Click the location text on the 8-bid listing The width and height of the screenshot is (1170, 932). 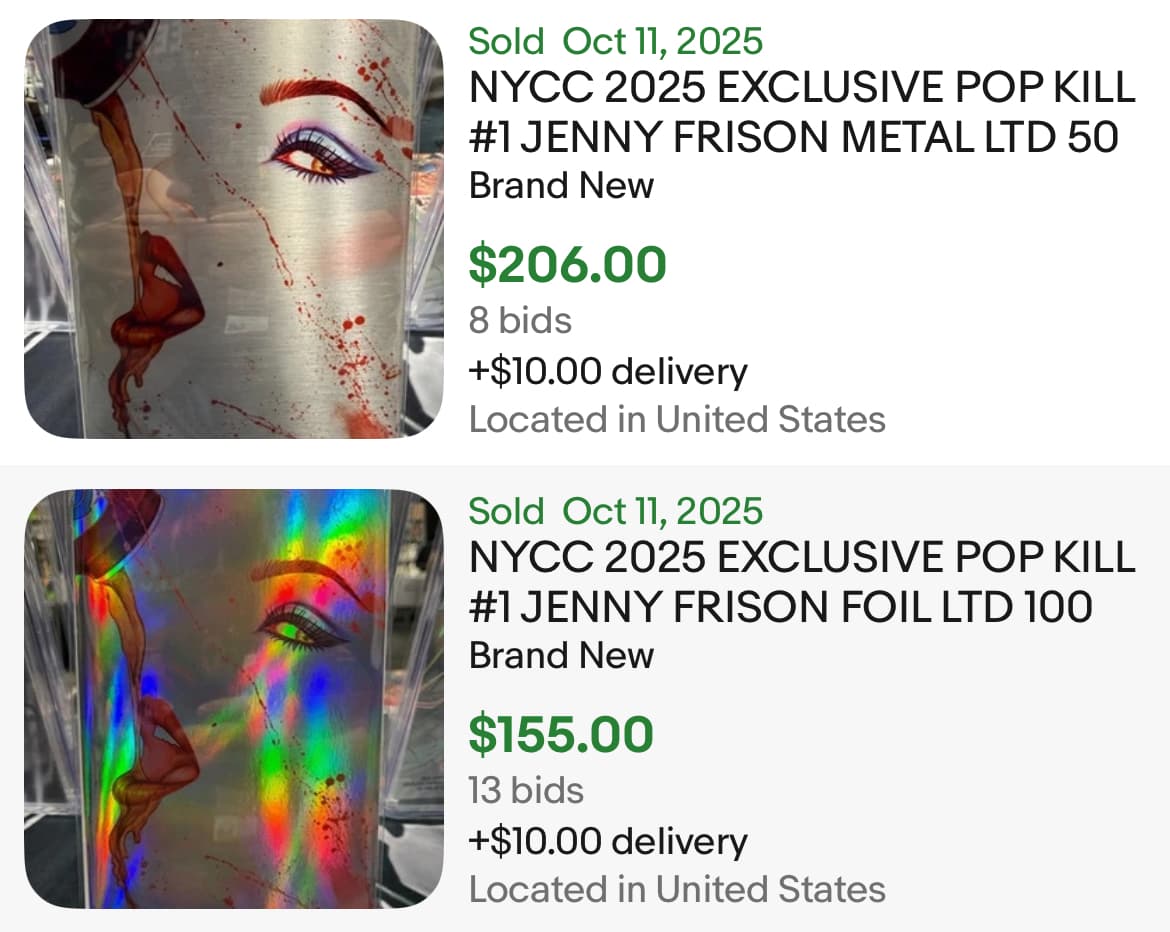(677, 419)
